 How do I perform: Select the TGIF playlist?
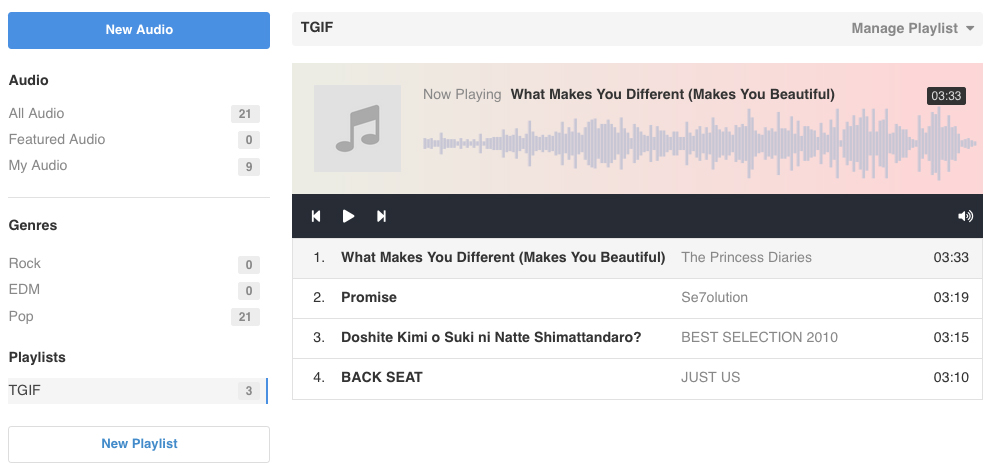click(x=138, y=391)
